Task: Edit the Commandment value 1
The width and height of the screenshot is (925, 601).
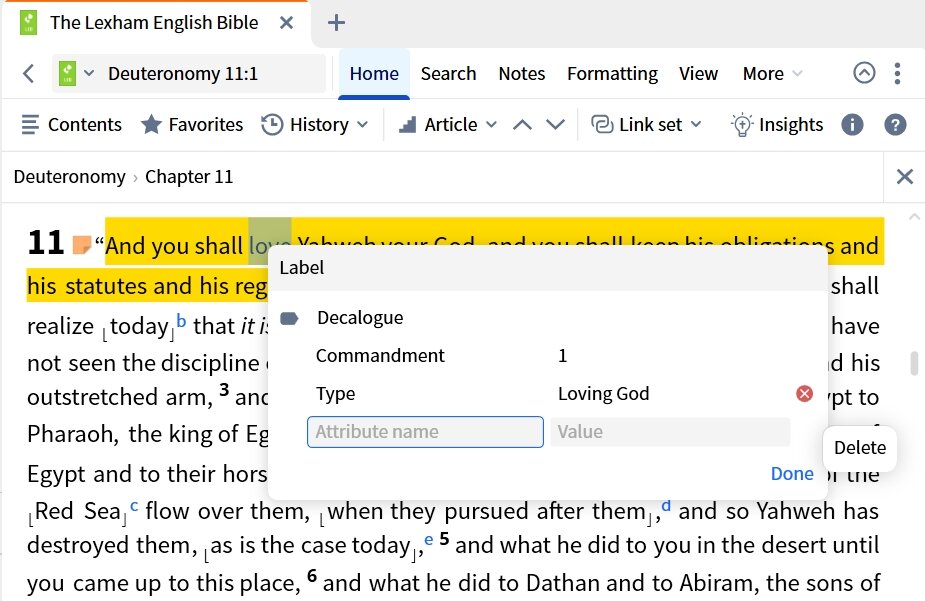Action: [562, 356]
